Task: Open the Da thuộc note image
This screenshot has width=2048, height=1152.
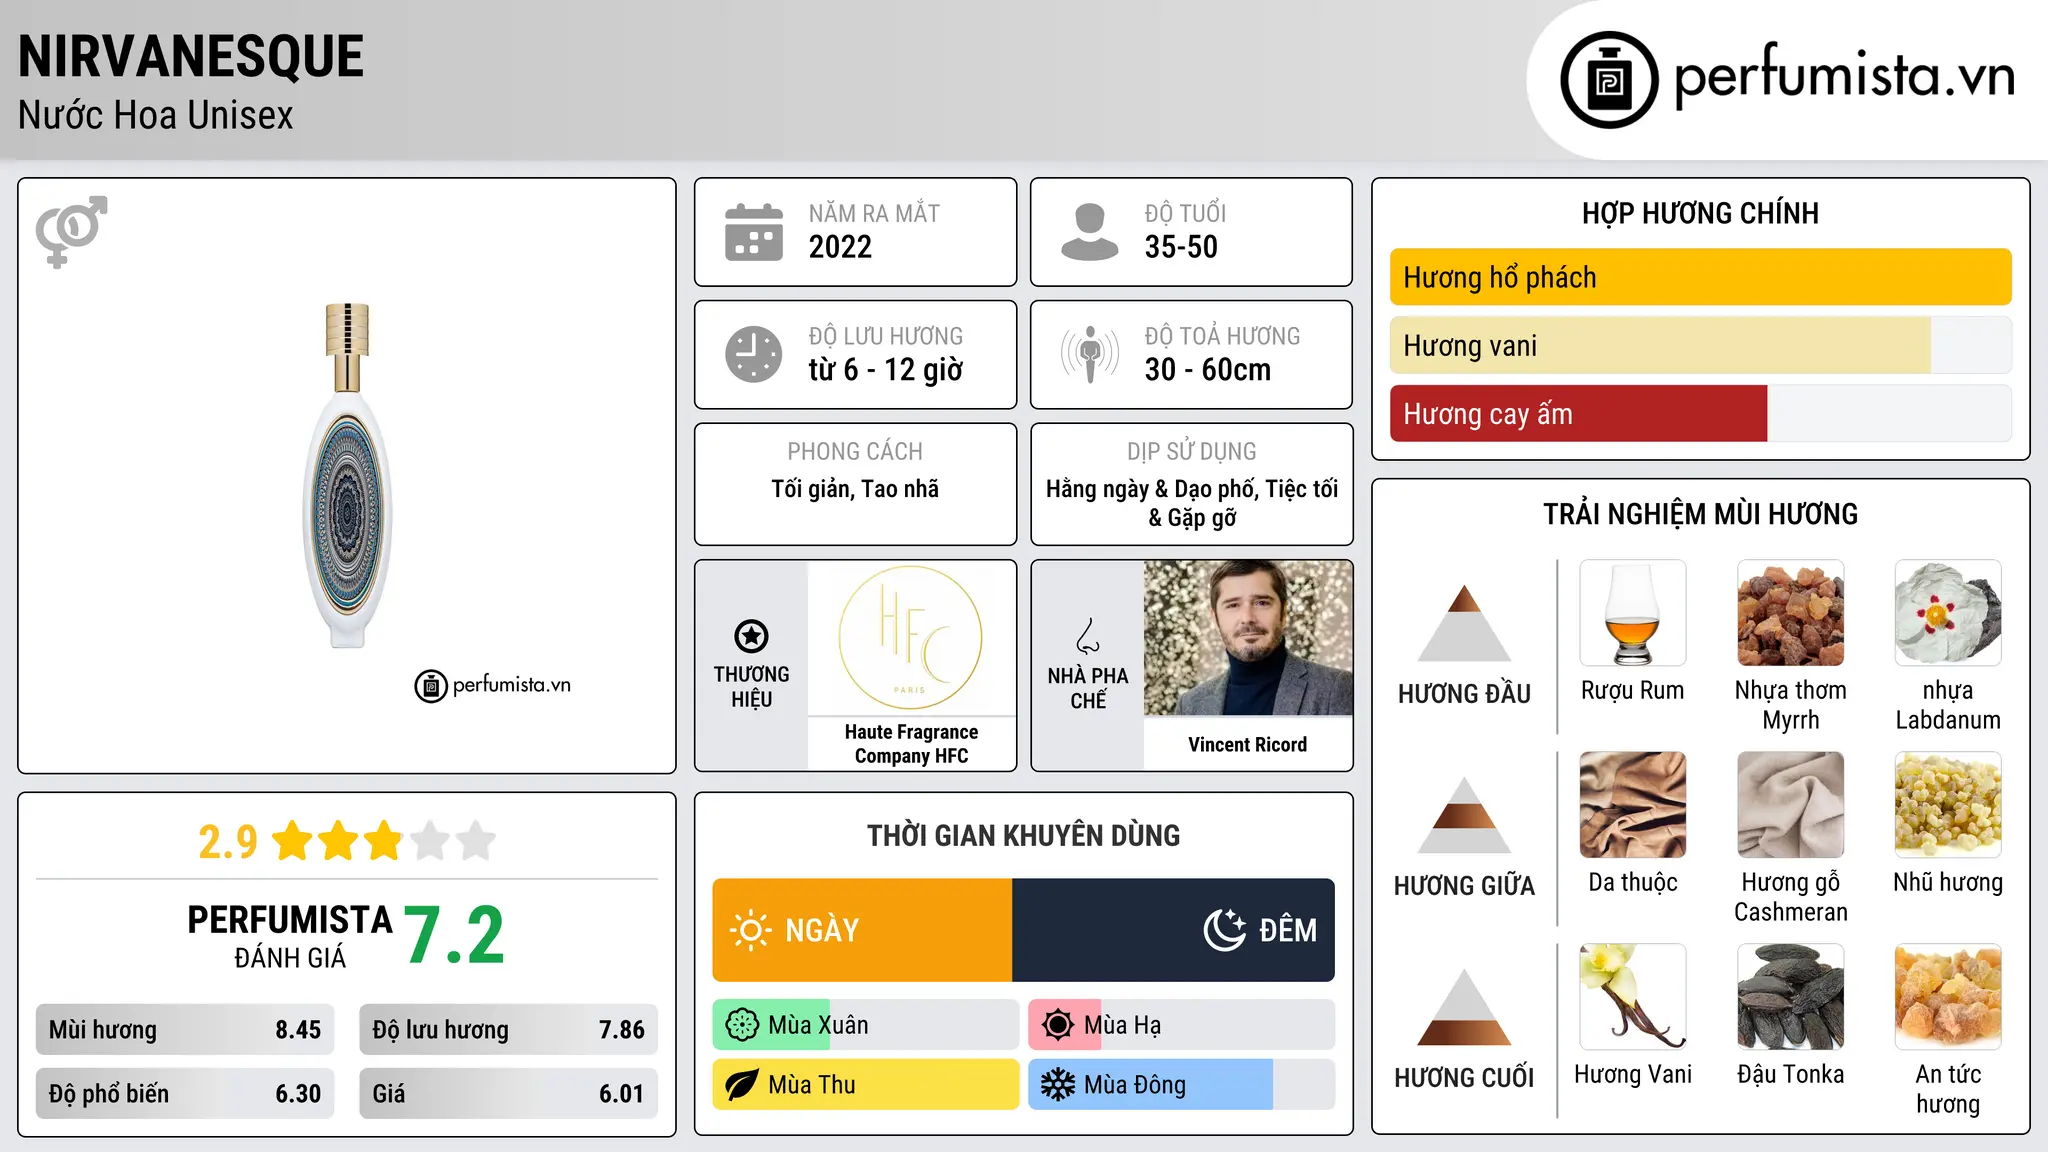Action: point(1633,805)
